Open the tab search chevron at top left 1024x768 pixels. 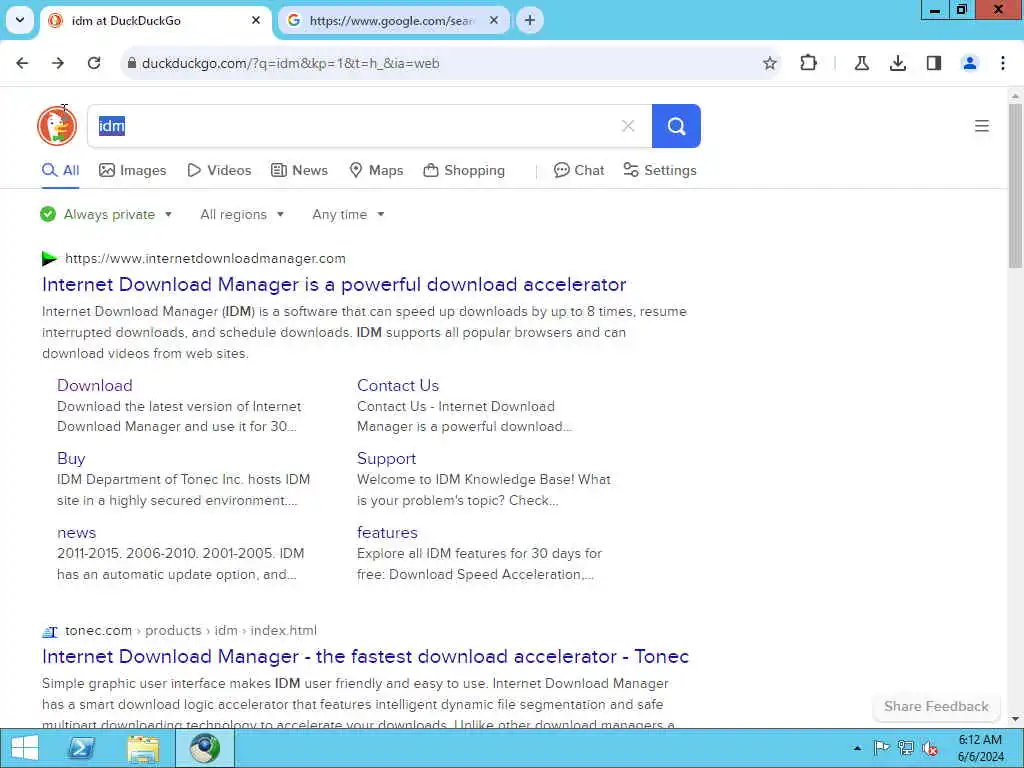coord(20,20)
